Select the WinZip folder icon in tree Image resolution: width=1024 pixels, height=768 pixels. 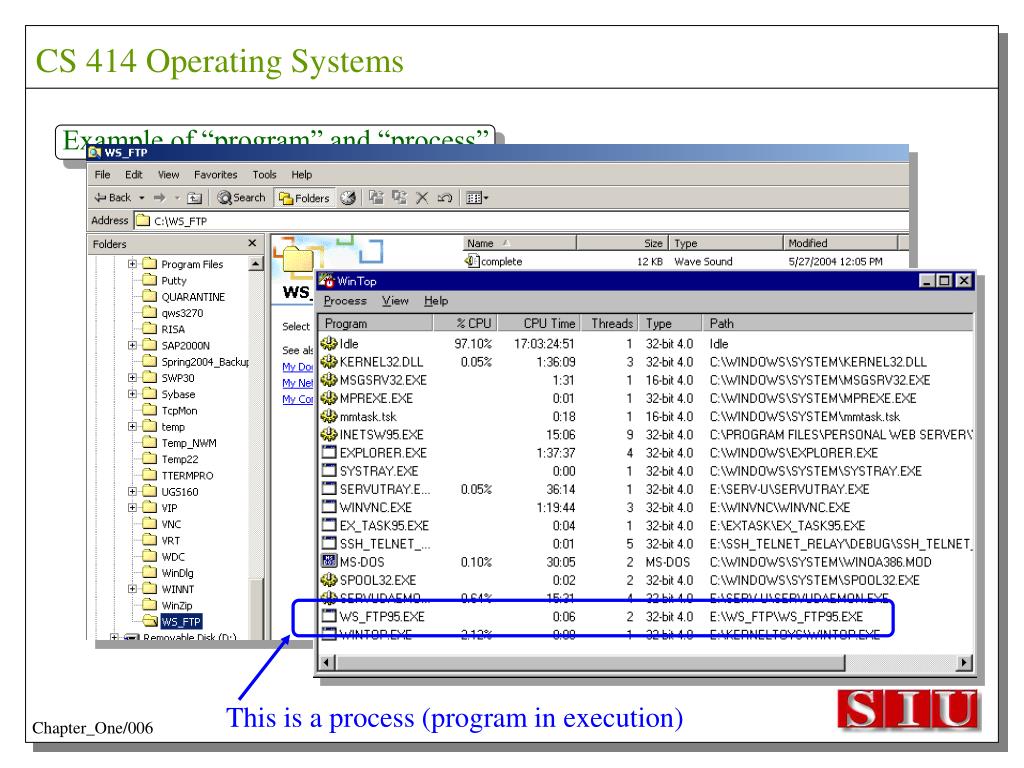pos(150,605)
